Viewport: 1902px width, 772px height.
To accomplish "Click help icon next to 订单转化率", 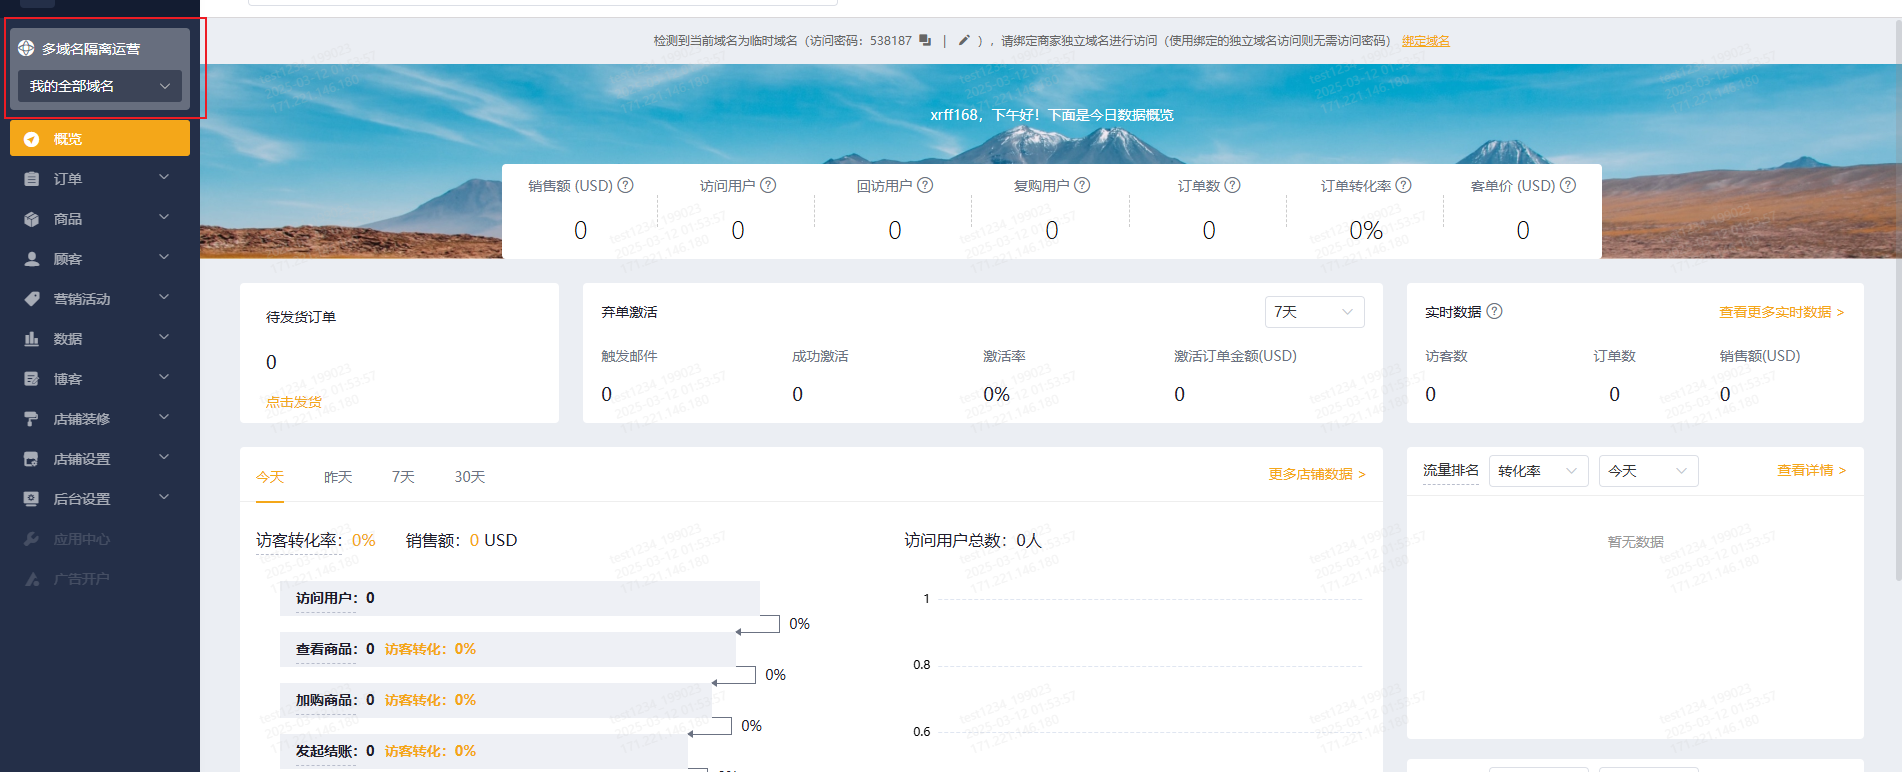I will pyautogui.click(x=1404, y=185).
